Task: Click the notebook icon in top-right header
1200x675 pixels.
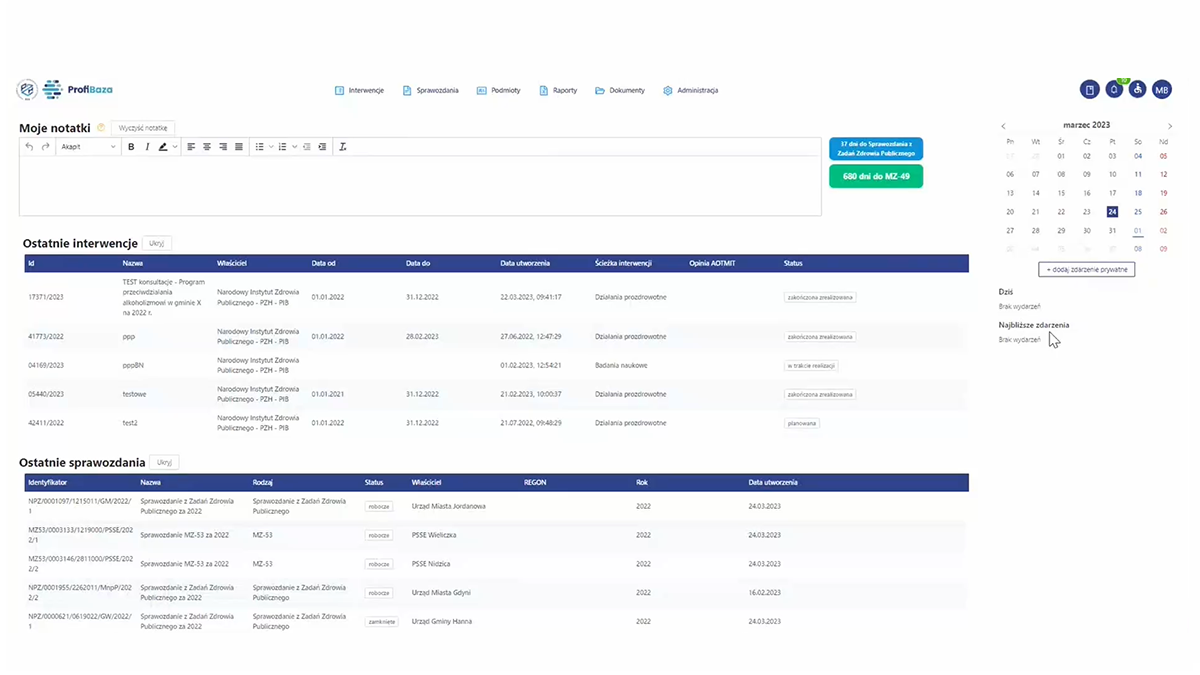Action: [1090, 90]
